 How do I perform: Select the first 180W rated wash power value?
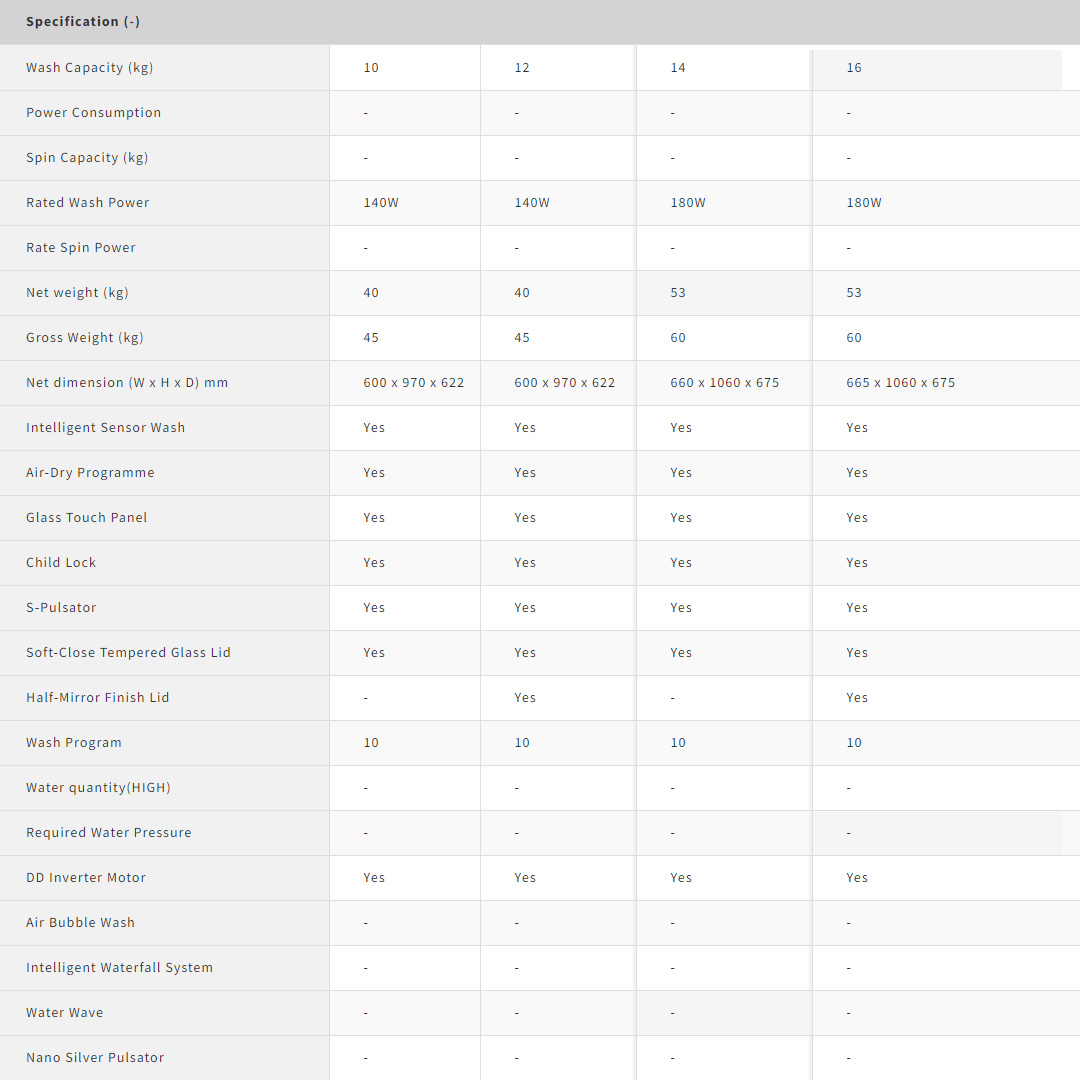pyautogui.click(x=688, y=203)
